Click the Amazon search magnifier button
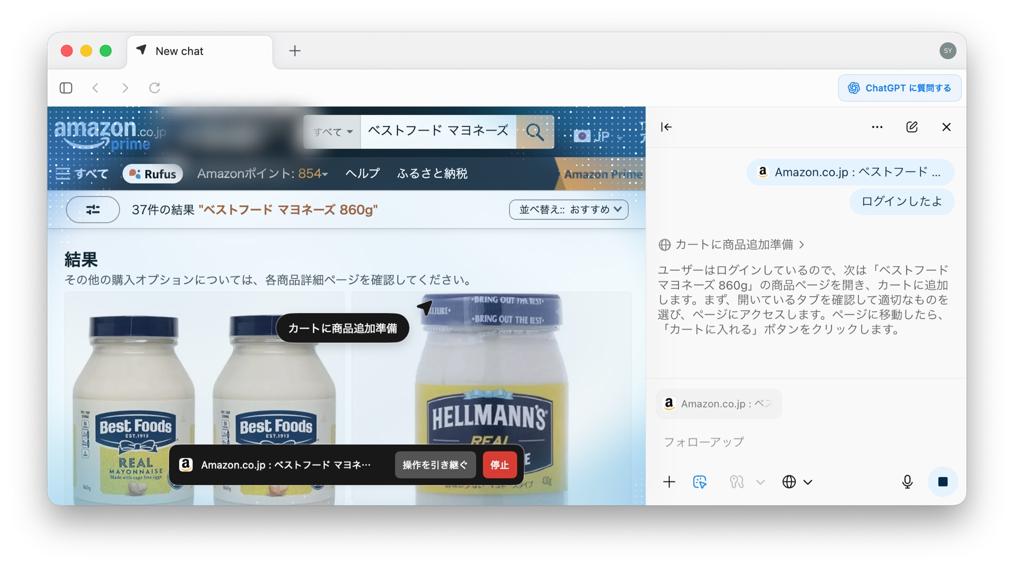 point(535,132)
